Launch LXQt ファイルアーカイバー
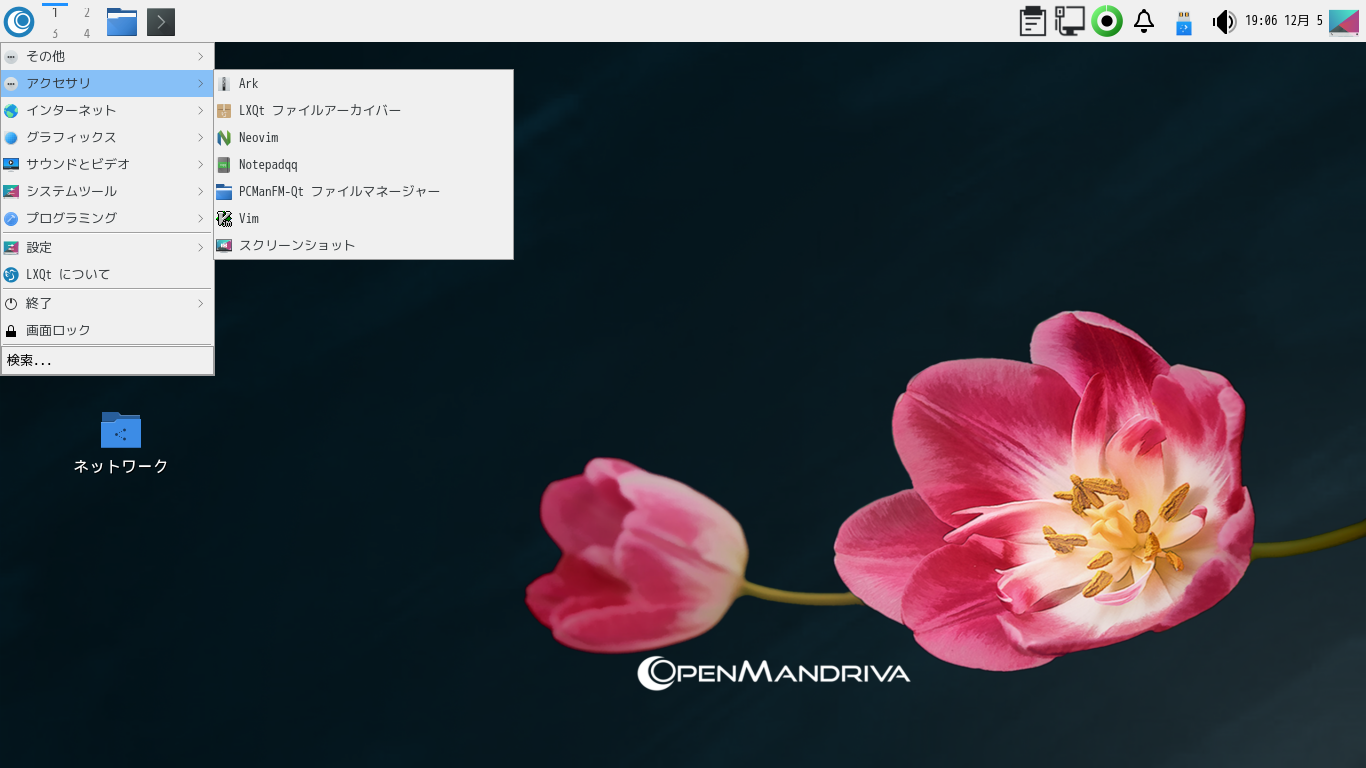The width and height of the screenshot is (1366, 768). (x=363, y=111)
